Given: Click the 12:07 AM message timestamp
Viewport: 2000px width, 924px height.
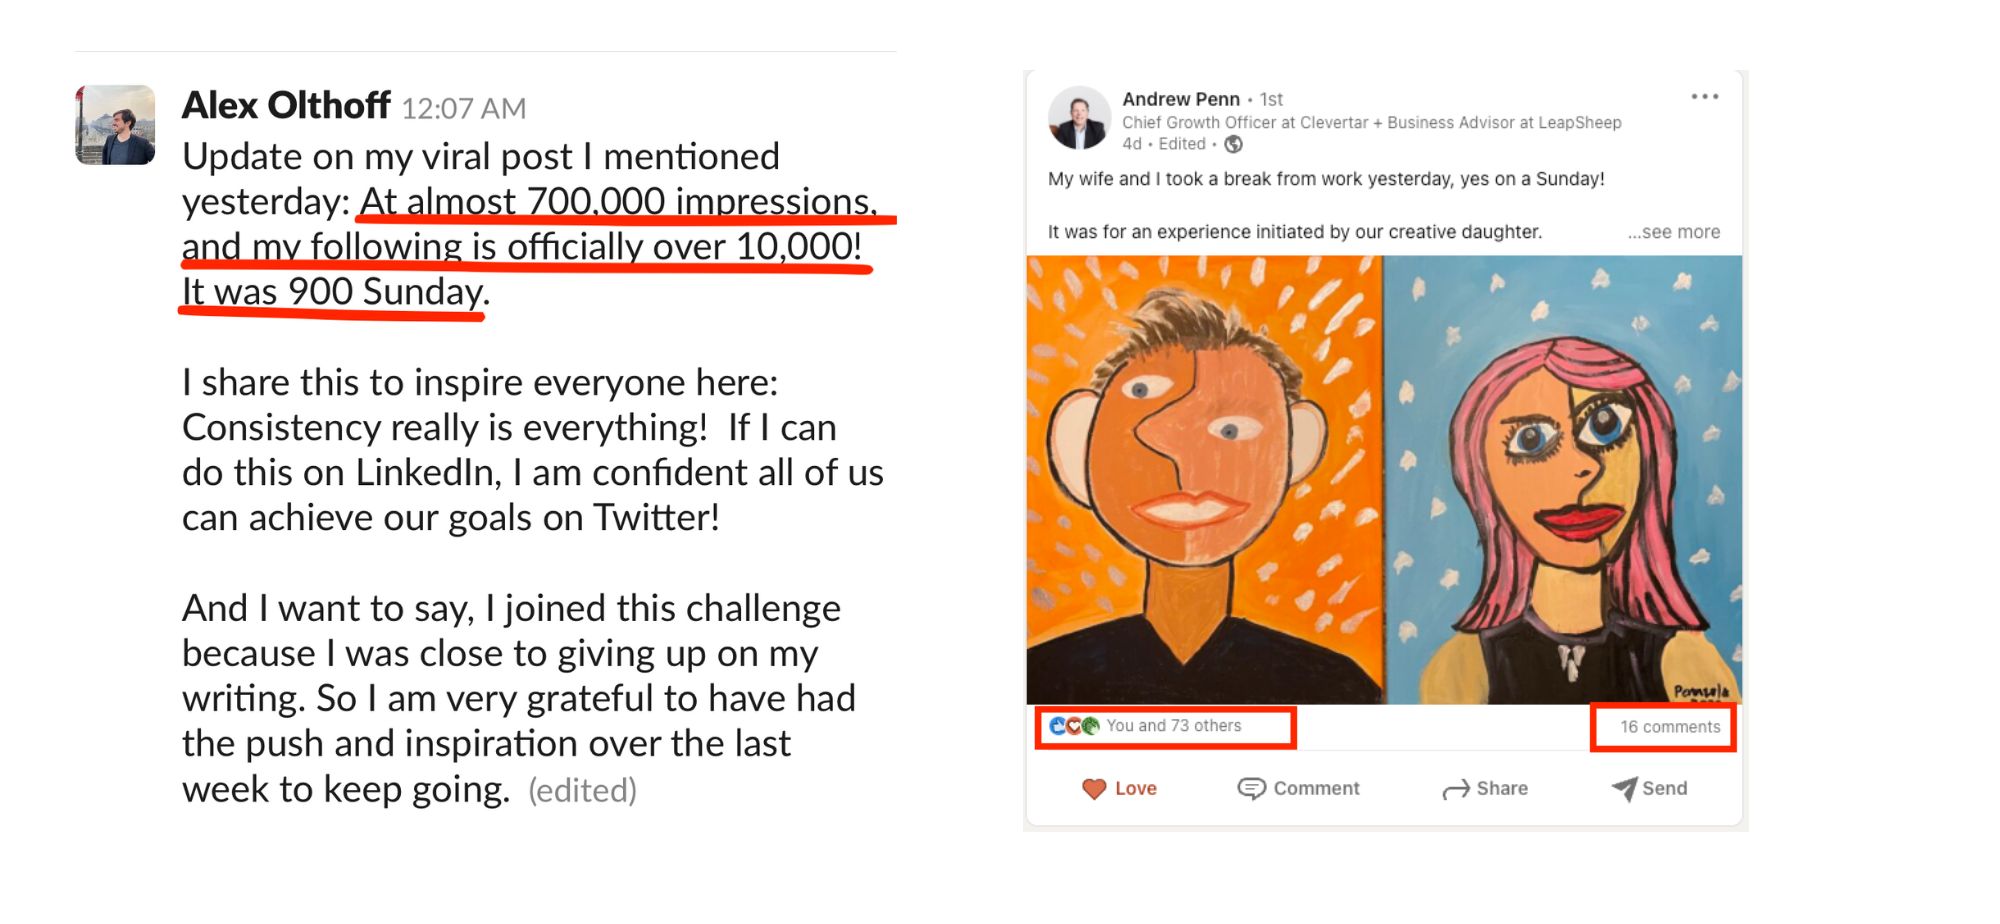Looking at the screenshot, I should point(464,108).
